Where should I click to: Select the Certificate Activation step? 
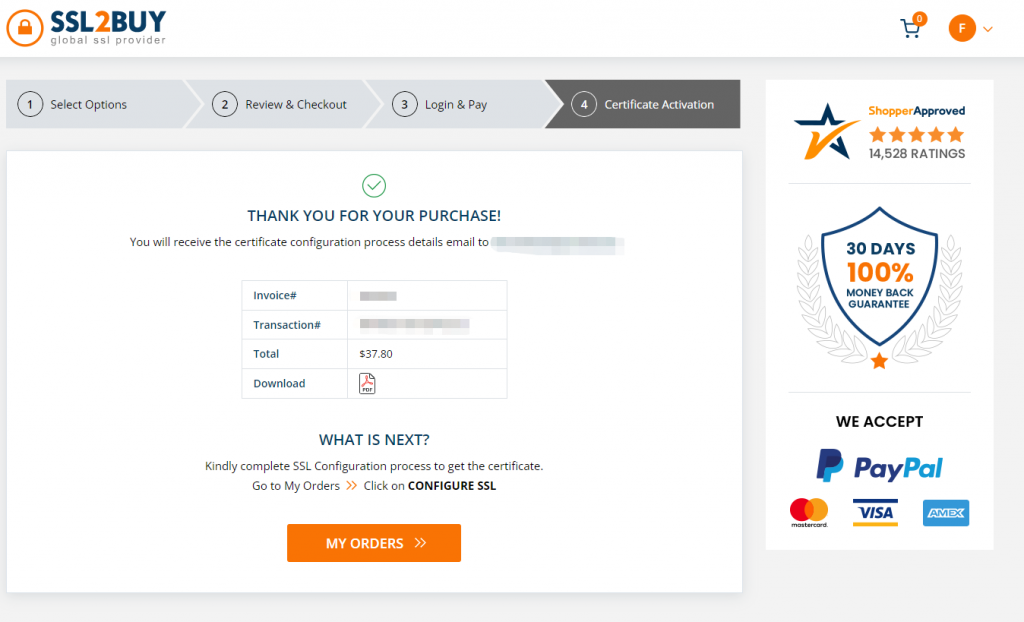coord(647,104)
